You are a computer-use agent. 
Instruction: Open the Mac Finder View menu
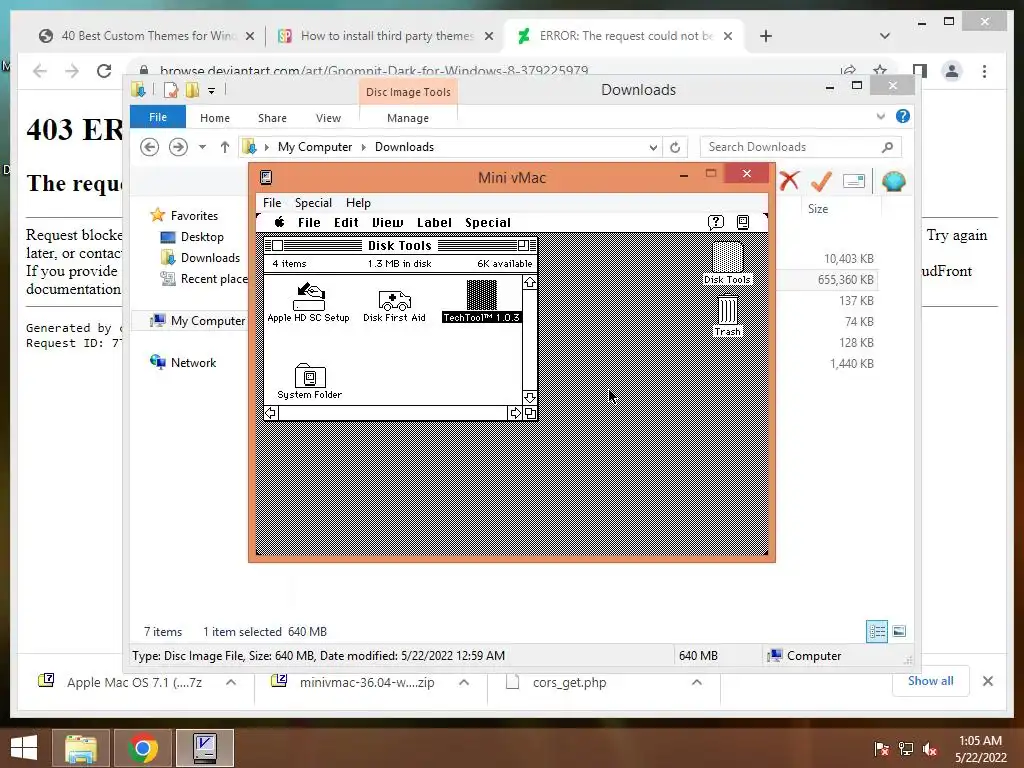point(388,223)
